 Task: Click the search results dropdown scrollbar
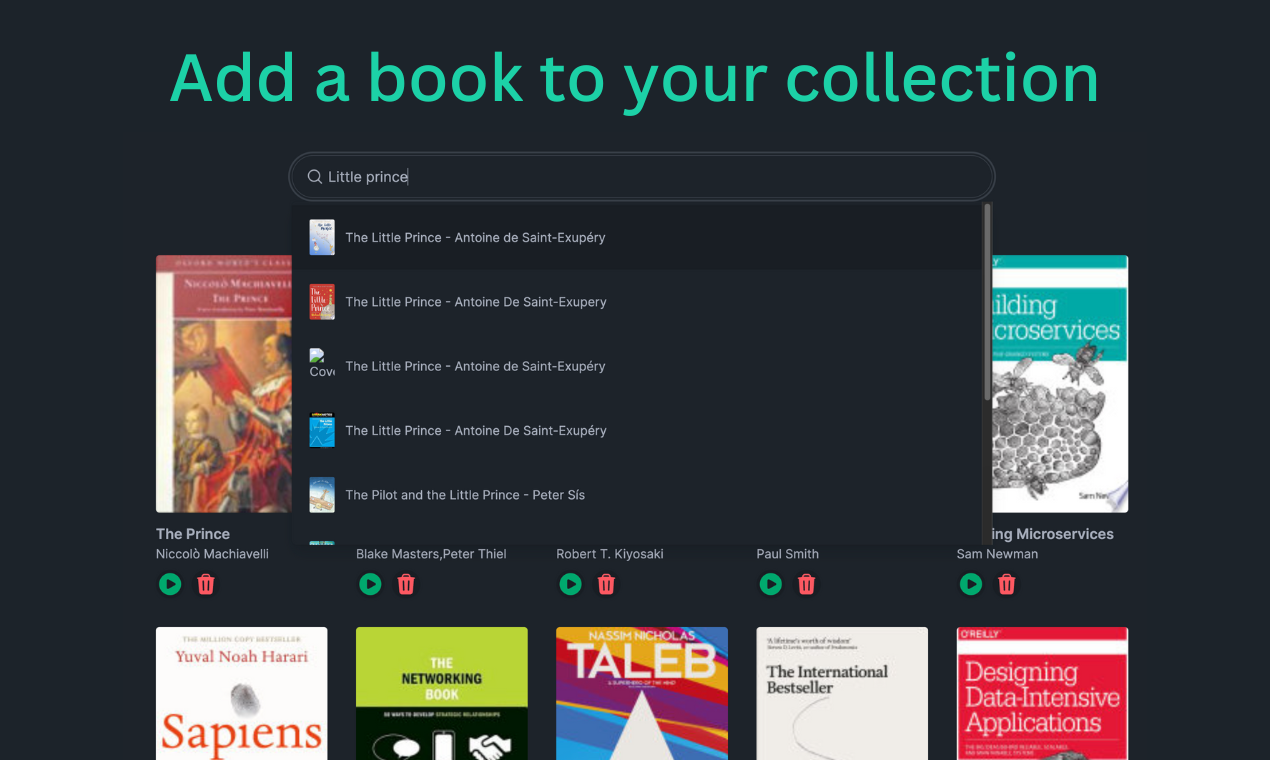[x=987, y=302]
